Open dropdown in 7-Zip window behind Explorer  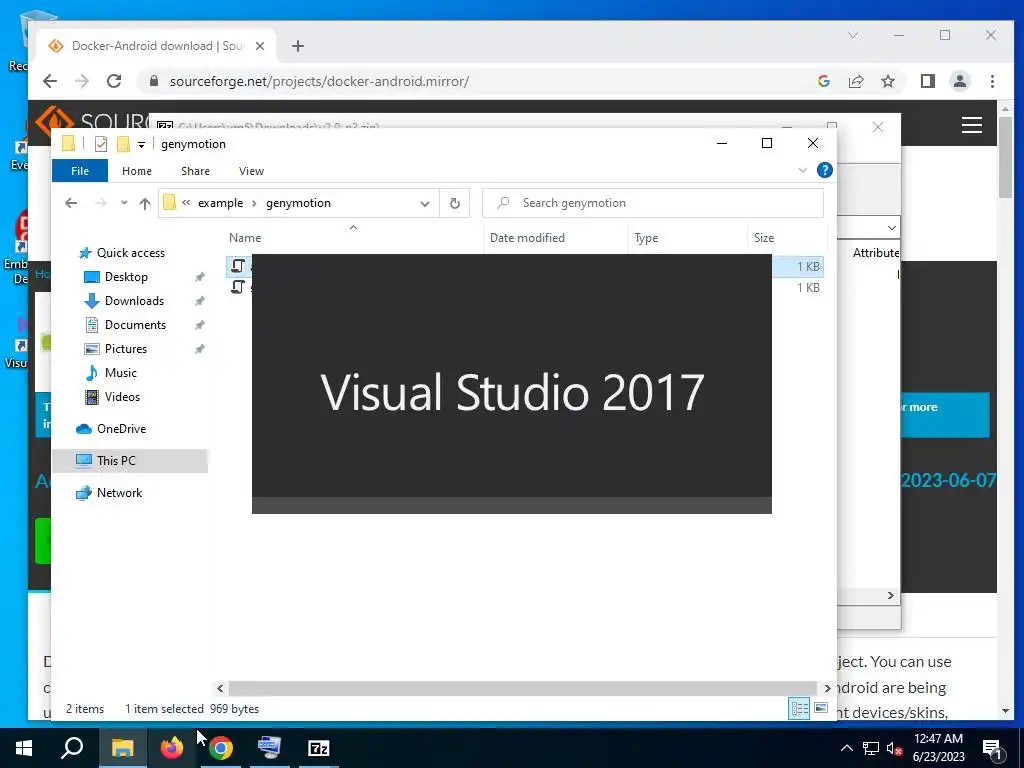(891, 228)
